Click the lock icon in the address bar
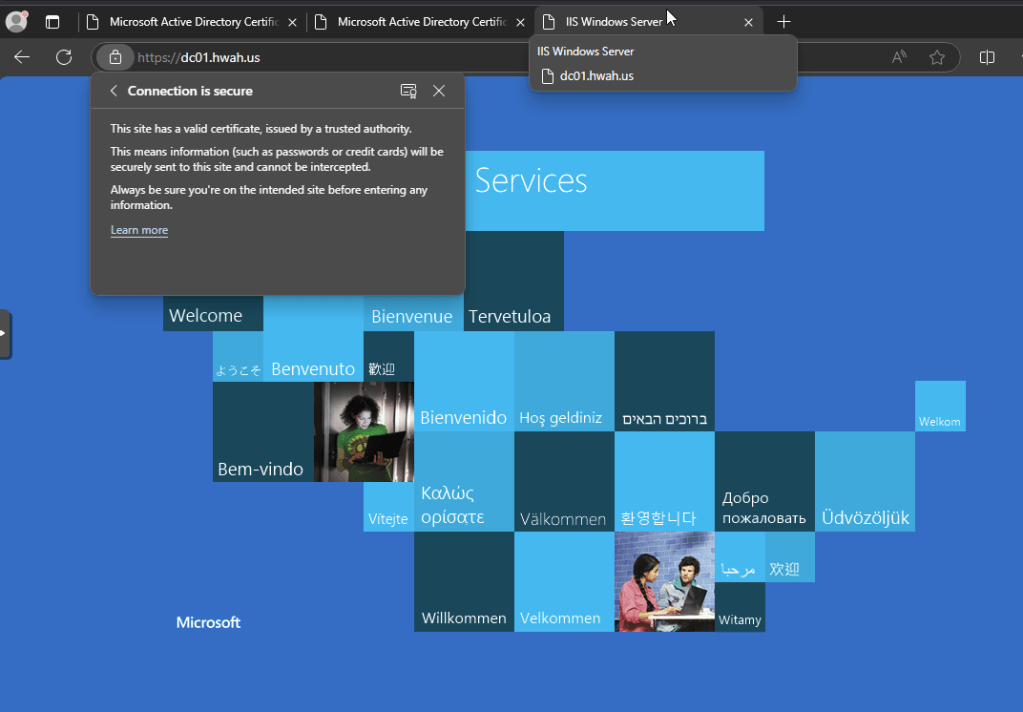 coord(115,58)
